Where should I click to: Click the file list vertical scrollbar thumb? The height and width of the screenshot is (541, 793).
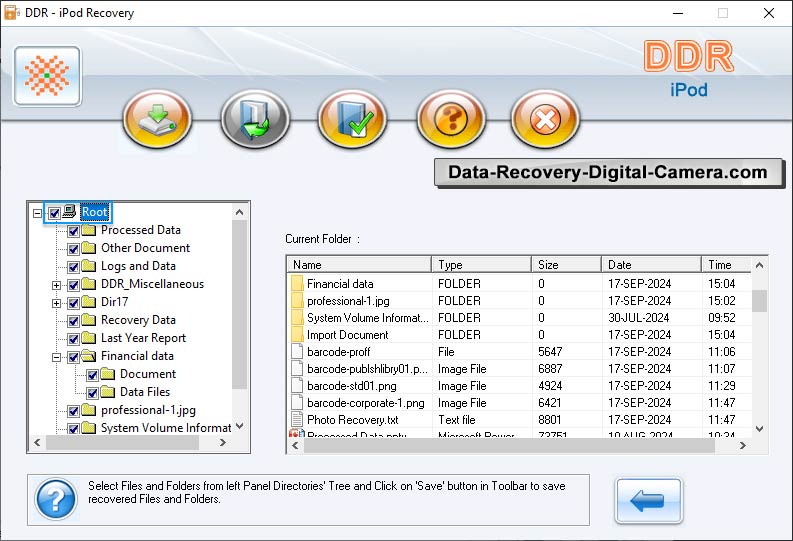(759, 301)
